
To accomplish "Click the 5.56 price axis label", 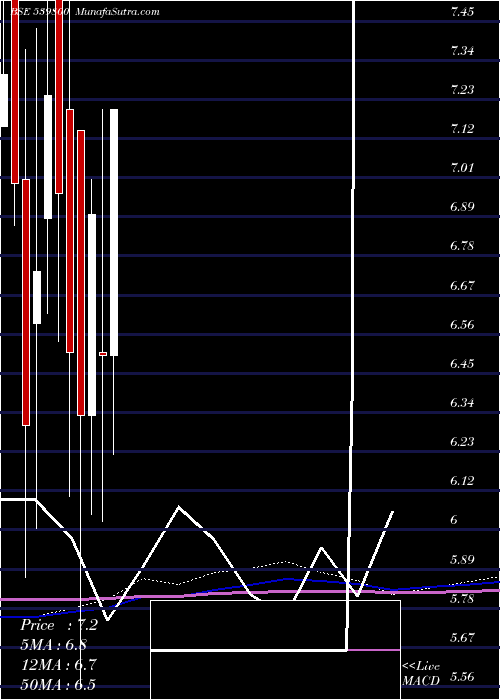I will click(462, 677).
